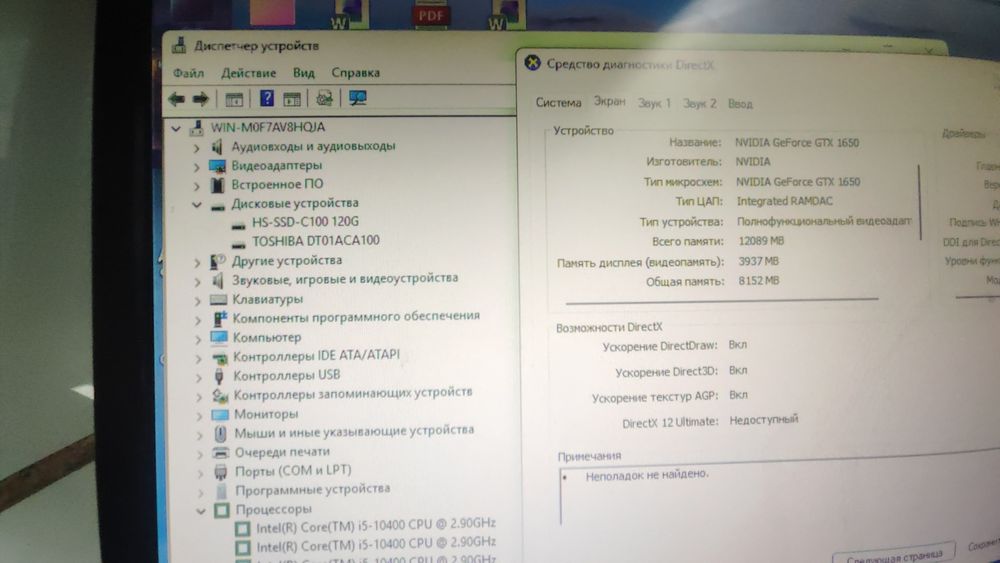Collapse the Процессоры category

[x=201, y=511]
